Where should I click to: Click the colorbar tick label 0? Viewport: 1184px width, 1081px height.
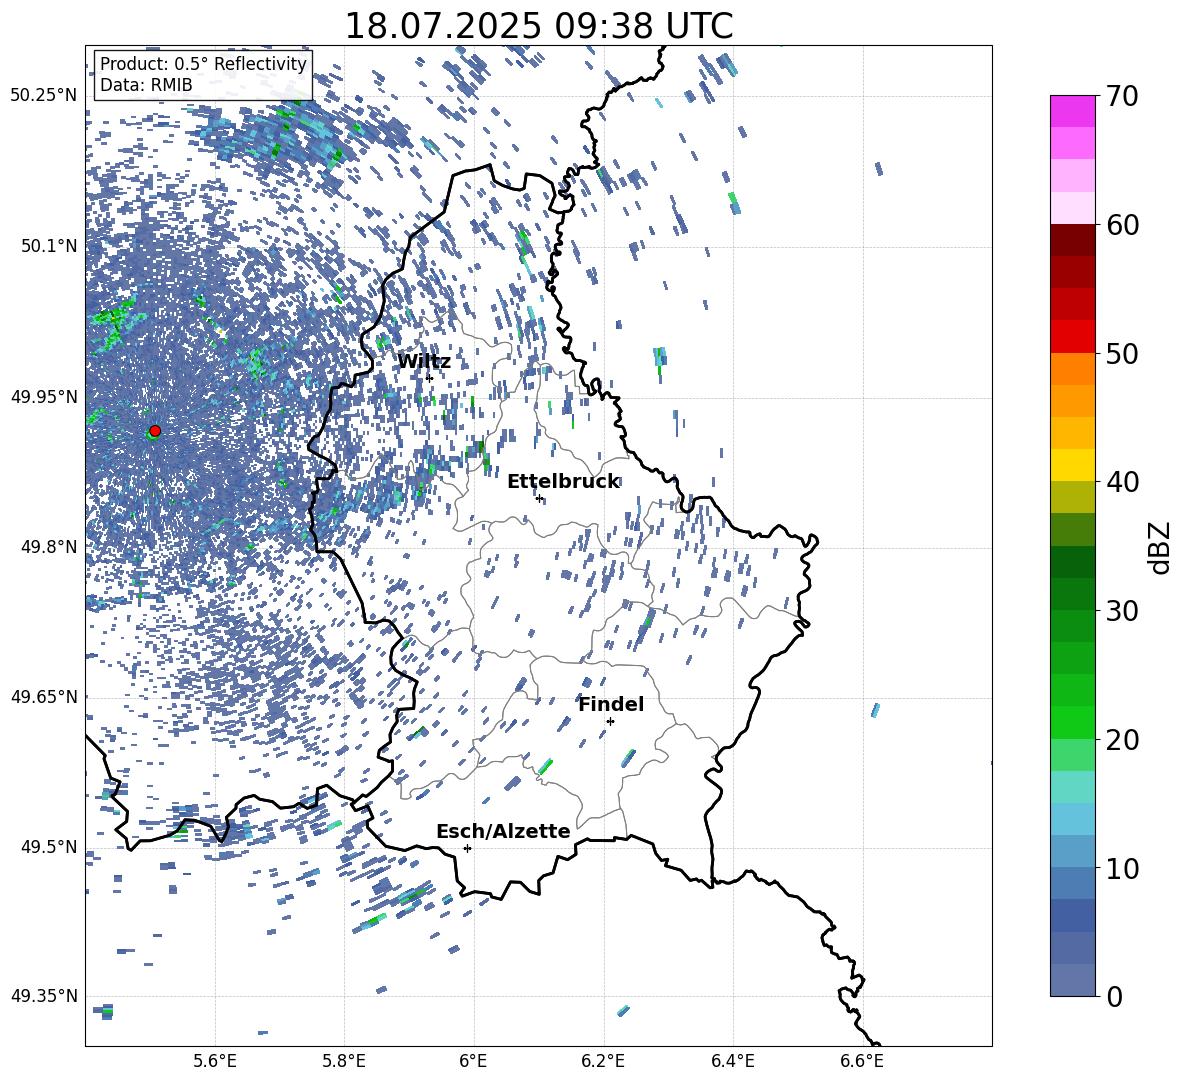(1114, 996)
